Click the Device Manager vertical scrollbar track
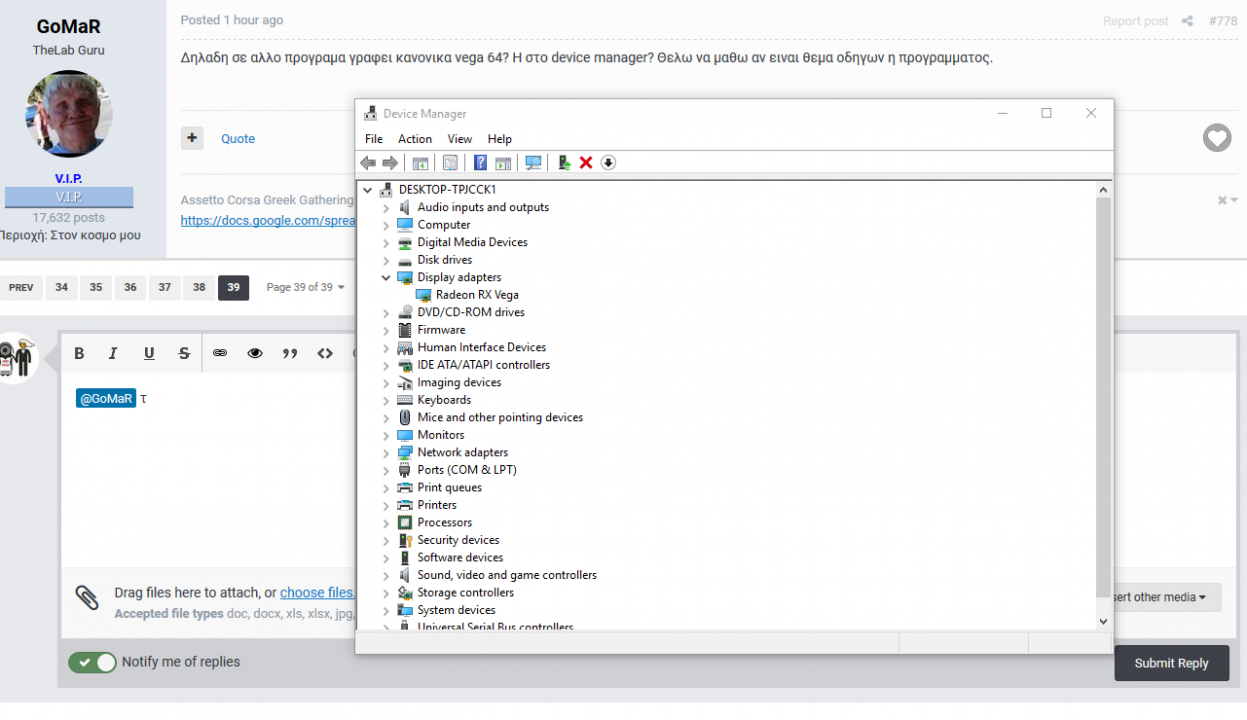The width and height of the screenshot is (1247, 720). point(1103,400)
